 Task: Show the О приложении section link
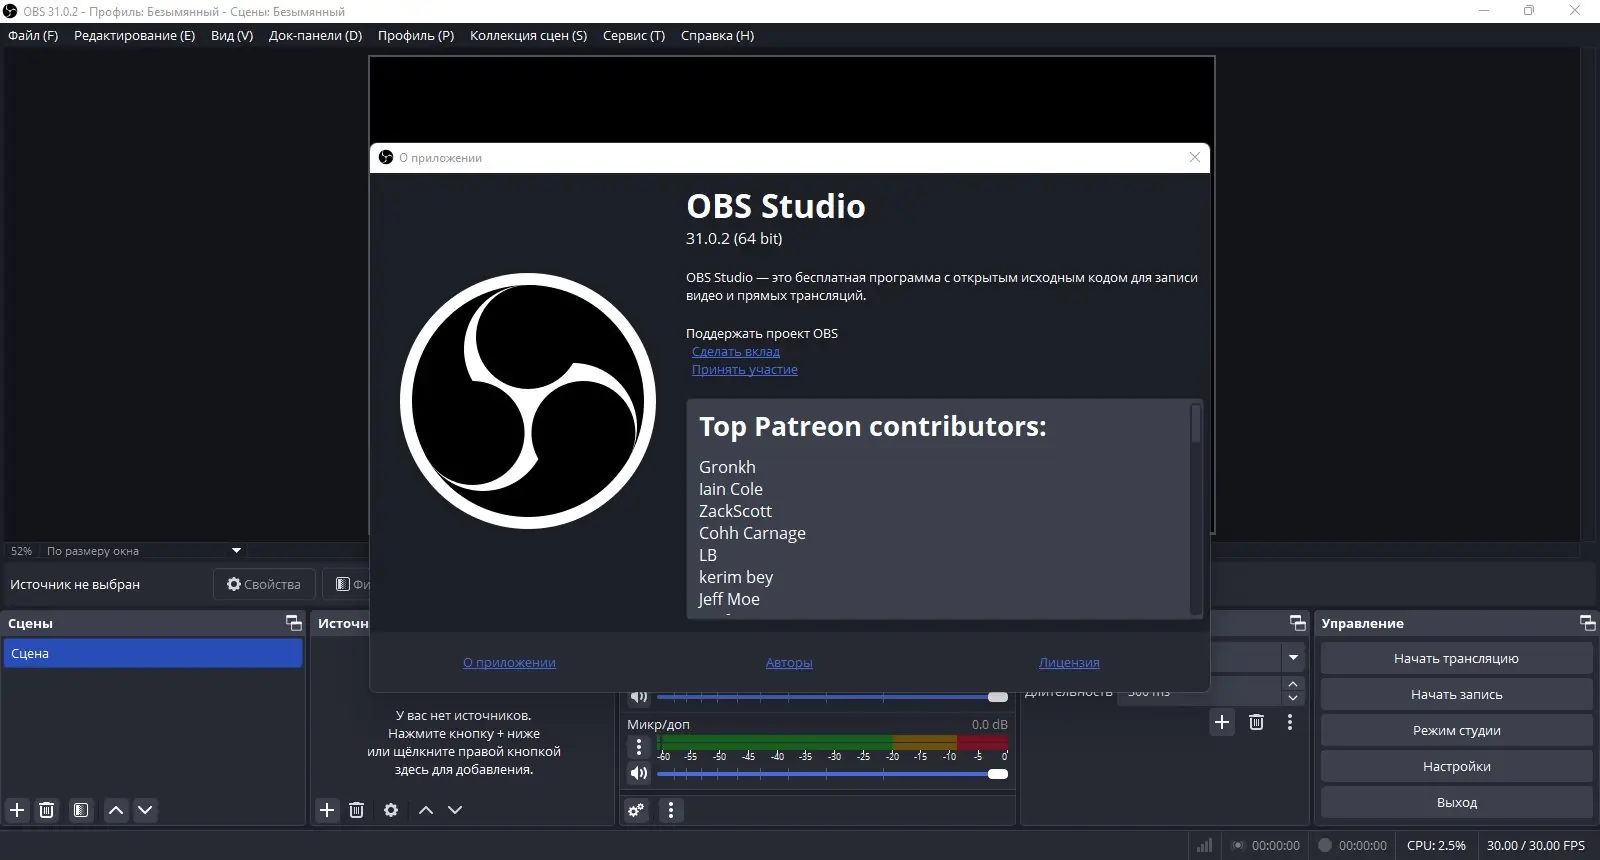(x=509, y=662)
